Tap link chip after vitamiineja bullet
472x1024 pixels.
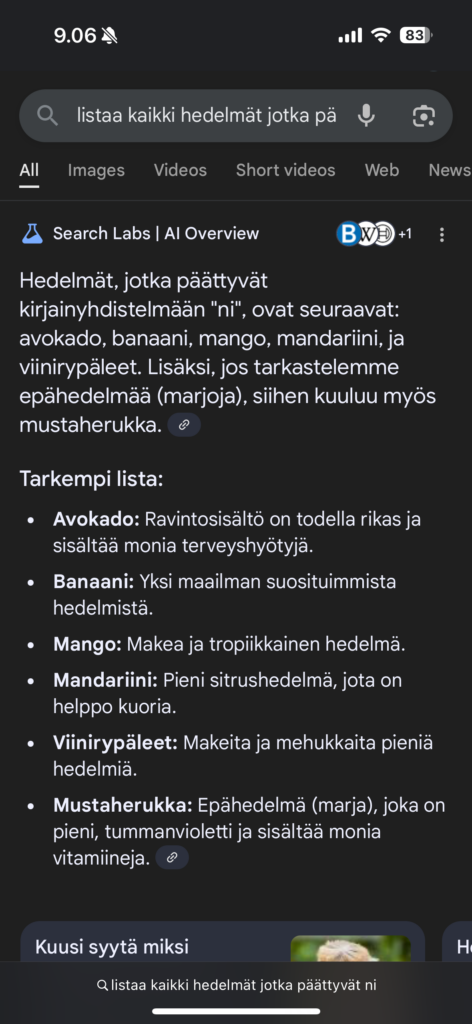tap(172, 857)
